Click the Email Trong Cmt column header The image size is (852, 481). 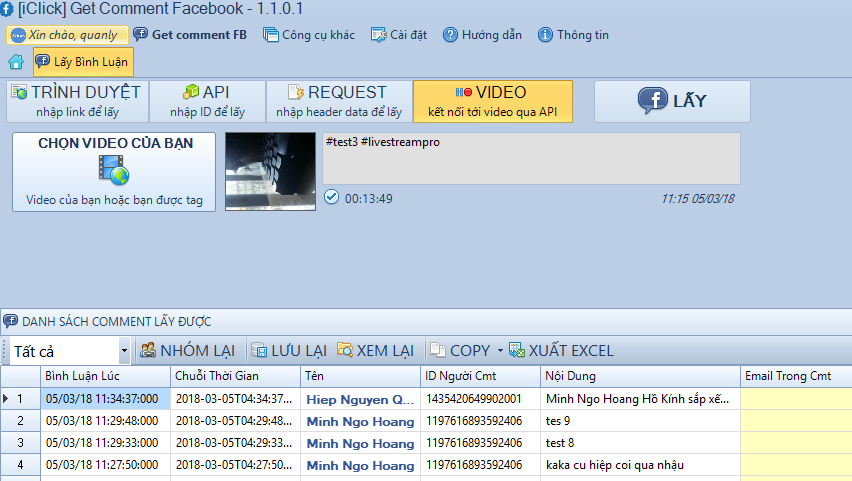pos(796,376)
